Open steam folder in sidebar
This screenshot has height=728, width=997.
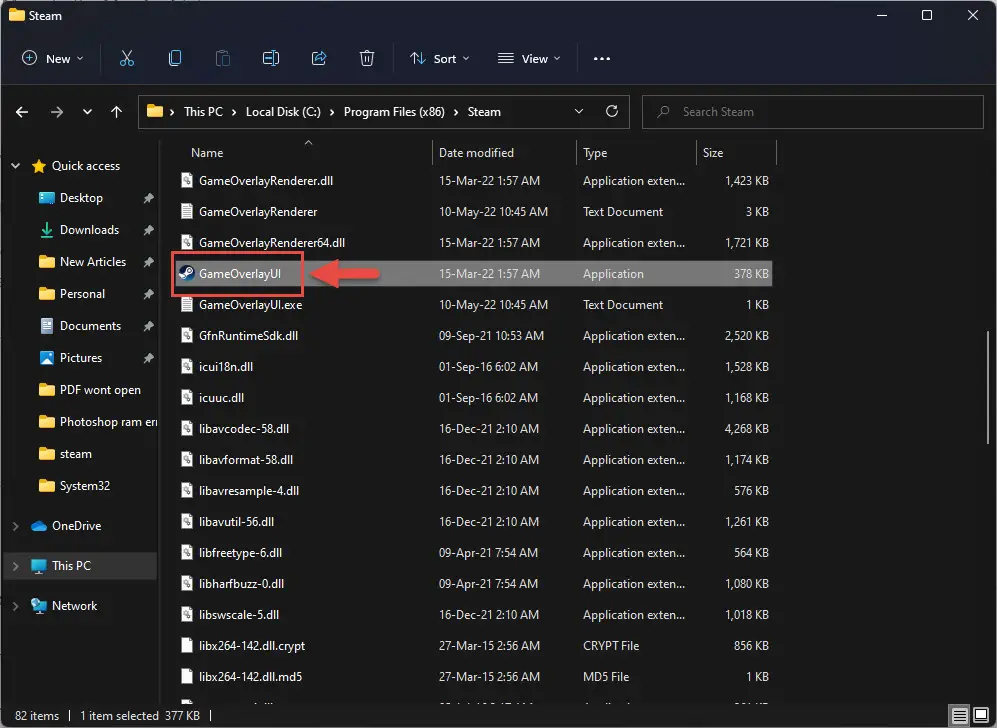[75, 453]
